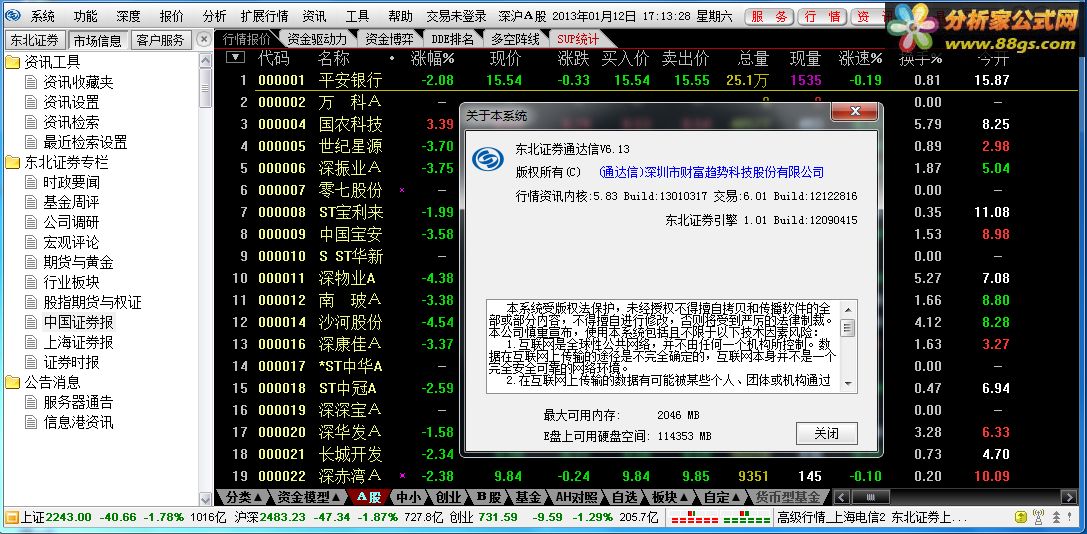This screenshot has width=1087, height=534.
Task: Expand the 资金模型 dropdown tab
Action: pos(309,497)
